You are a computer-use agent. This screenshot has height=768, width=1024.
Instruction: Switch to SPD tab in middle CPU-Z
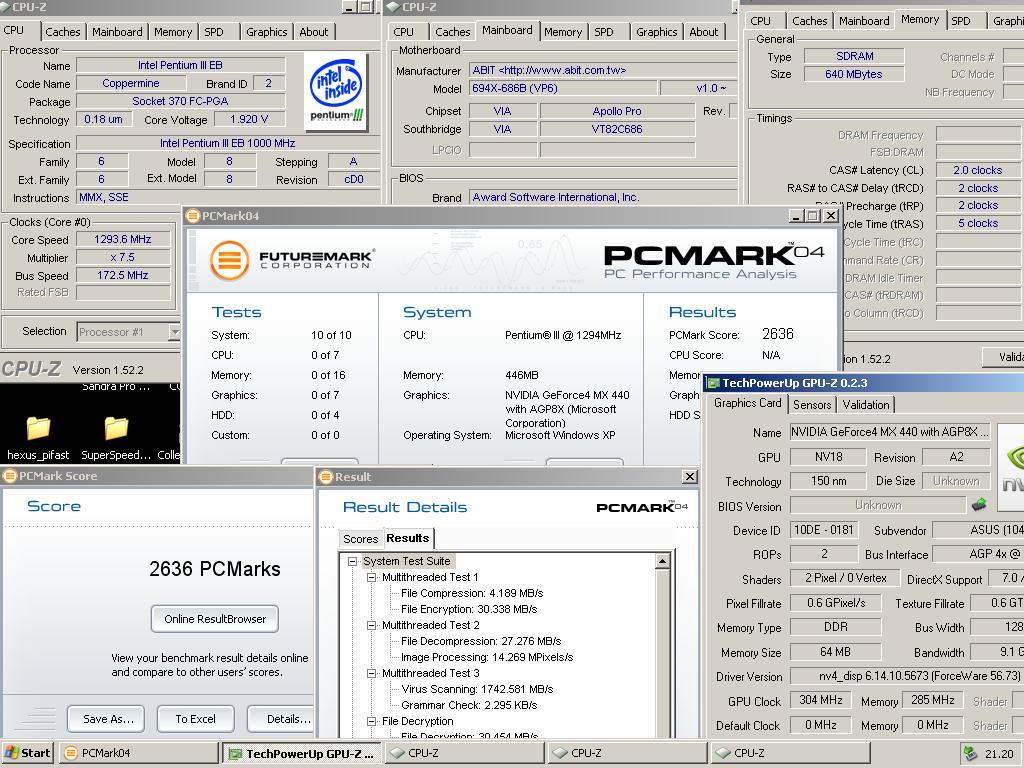click(x=603, y=31)
